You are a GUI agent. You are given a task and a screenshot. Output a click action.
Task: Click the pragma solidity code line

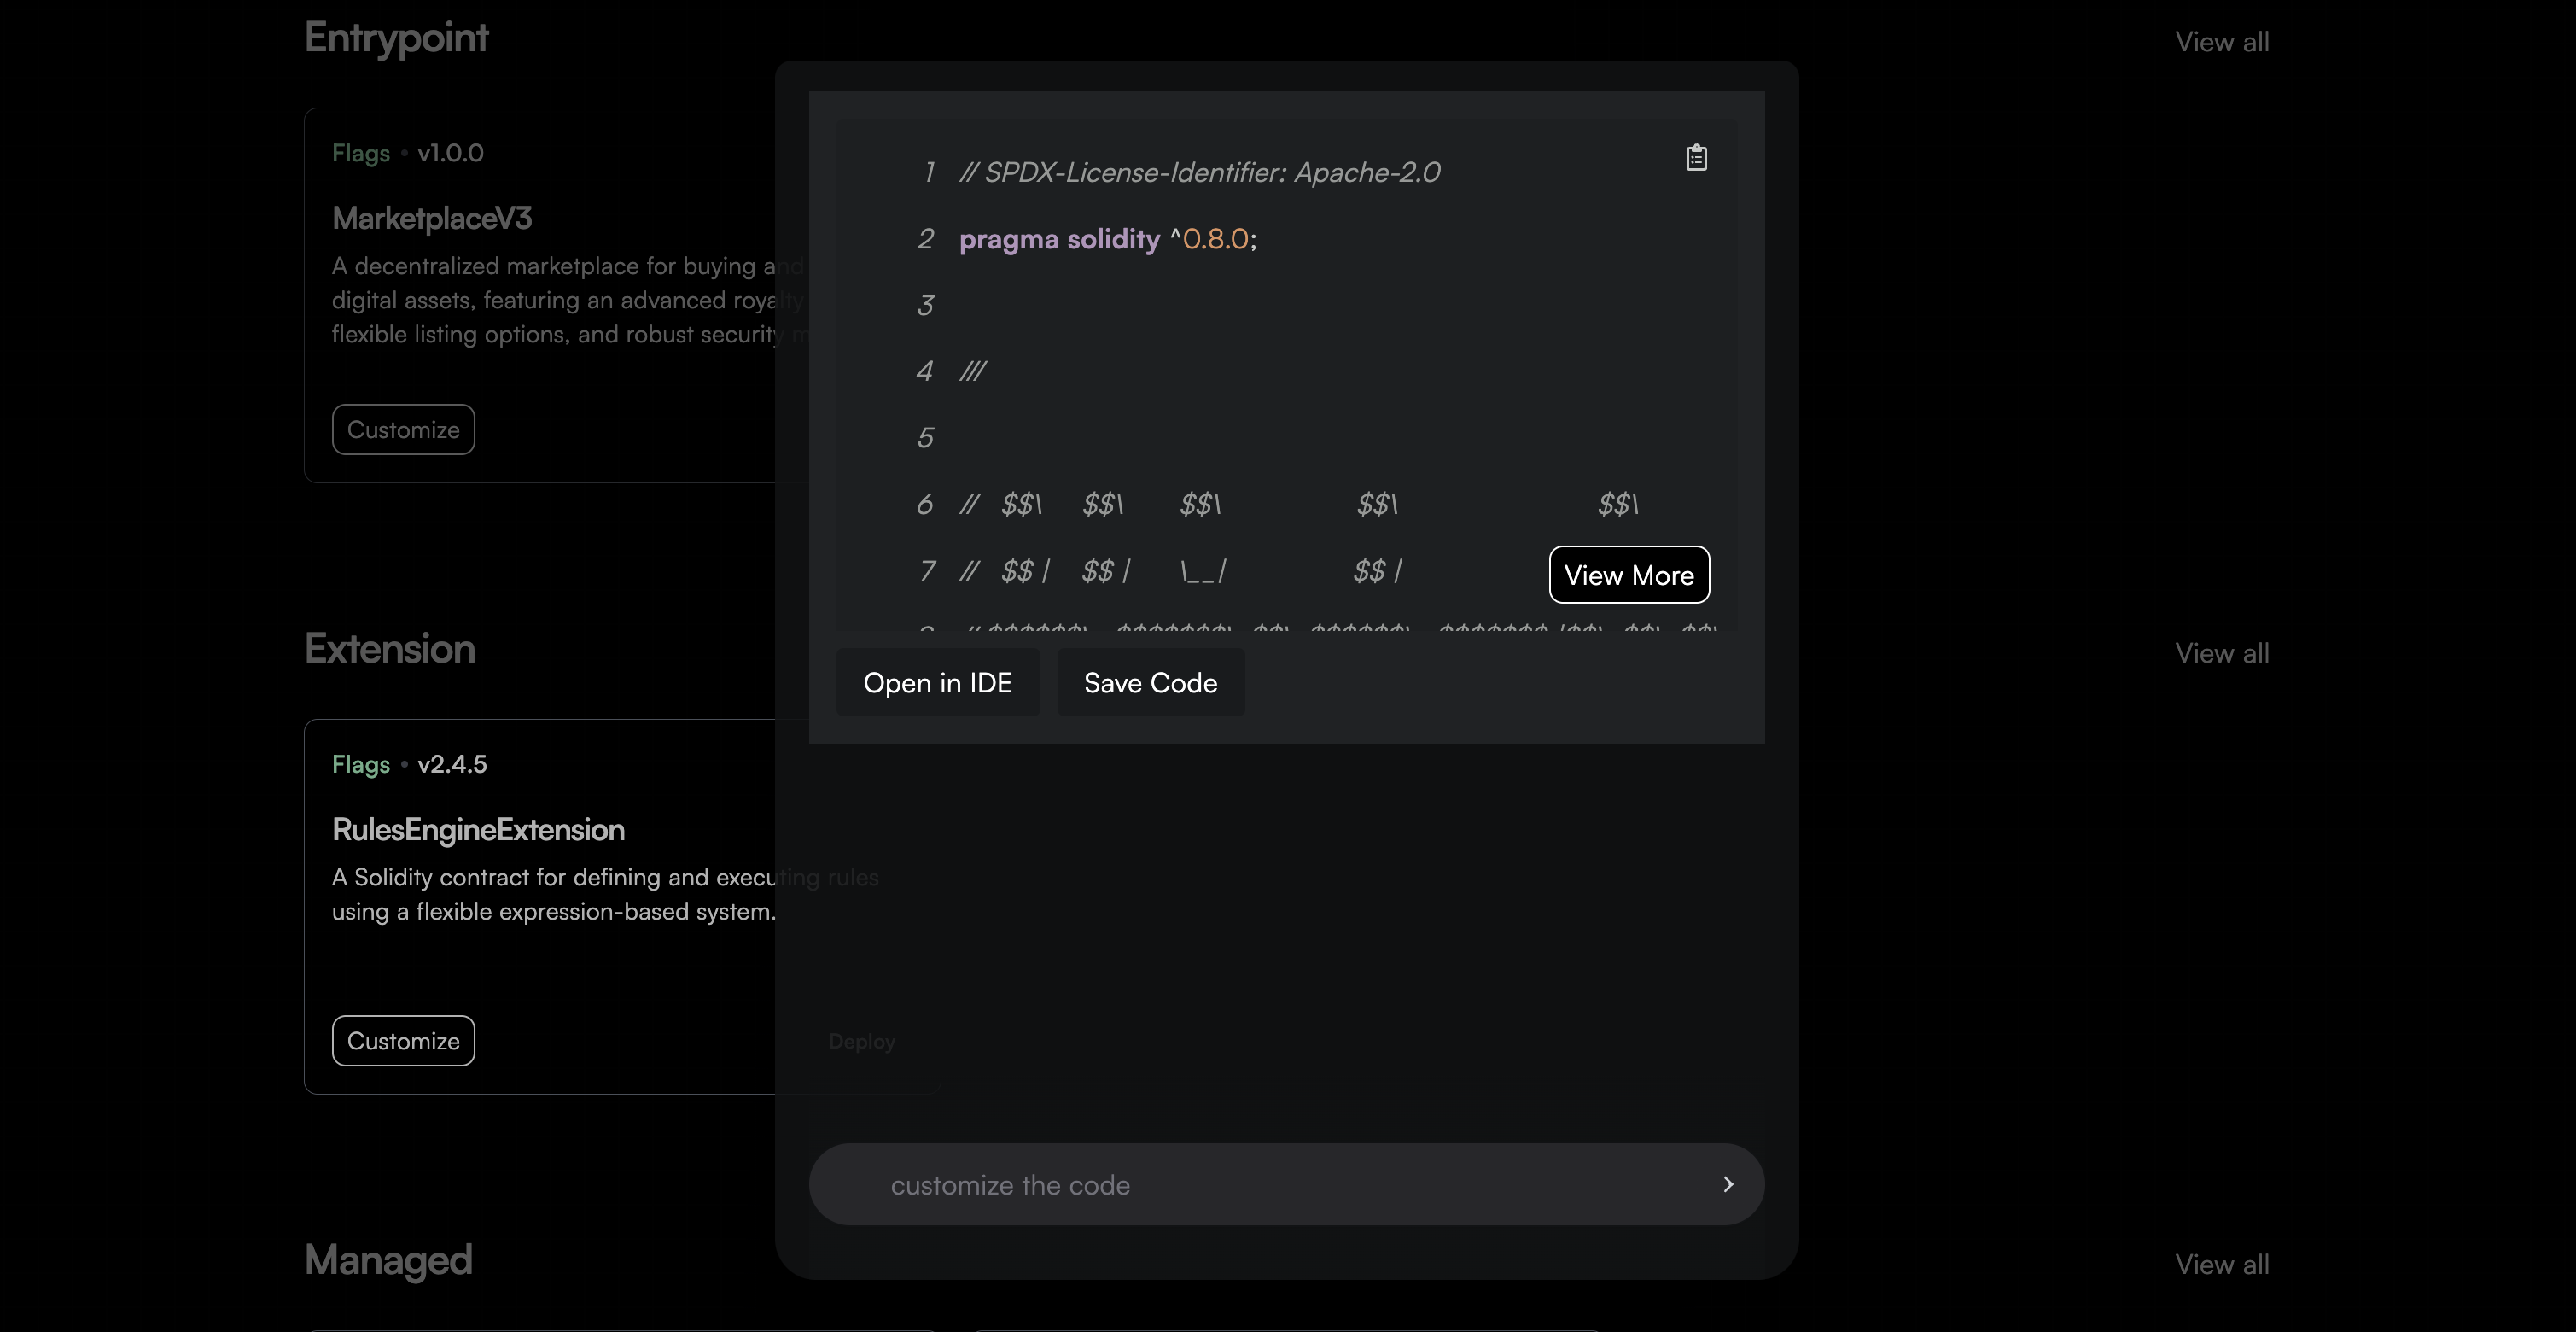1107,239
